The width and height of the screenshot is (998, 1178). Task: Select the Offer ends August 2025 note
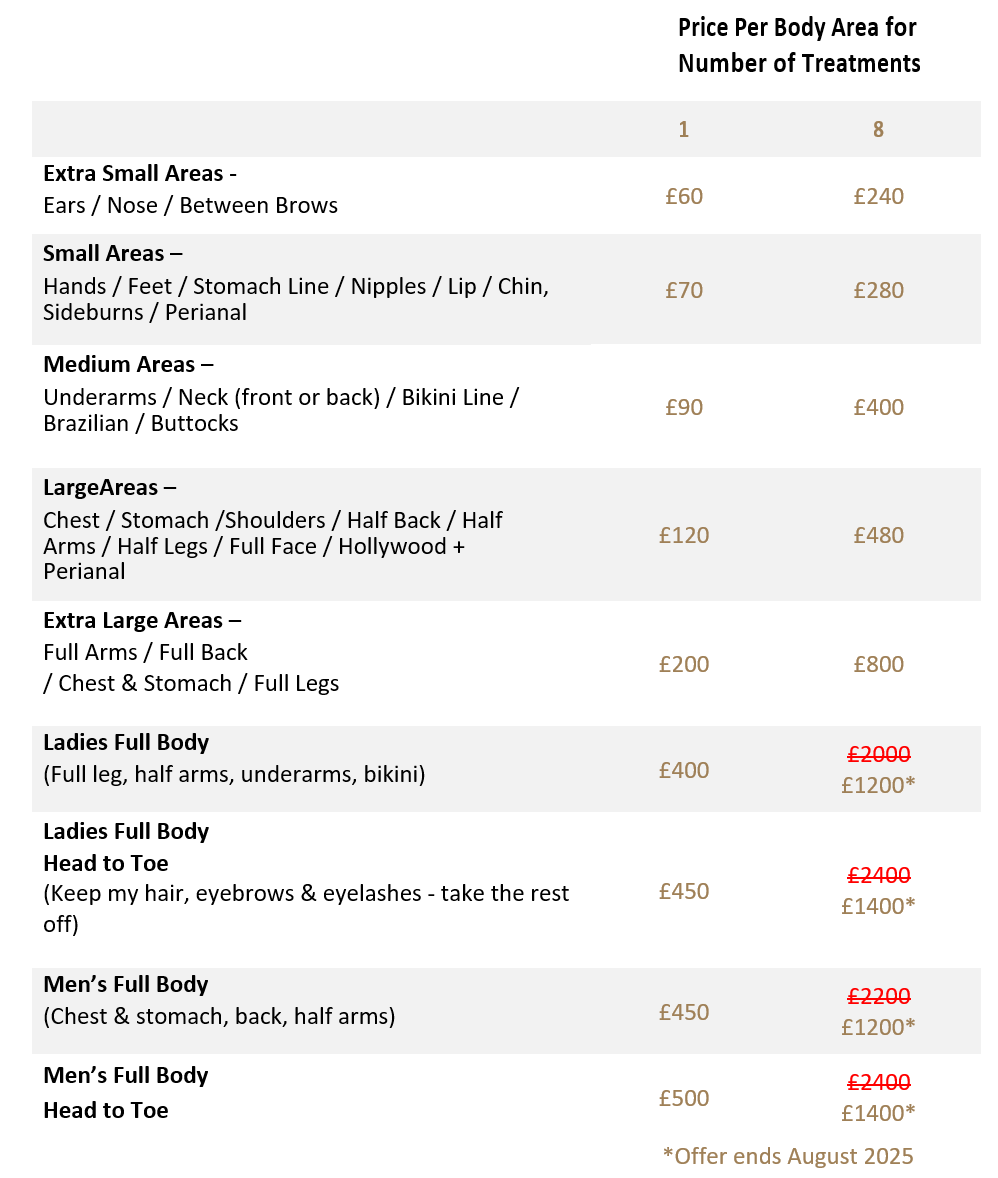click(788, 1156)
